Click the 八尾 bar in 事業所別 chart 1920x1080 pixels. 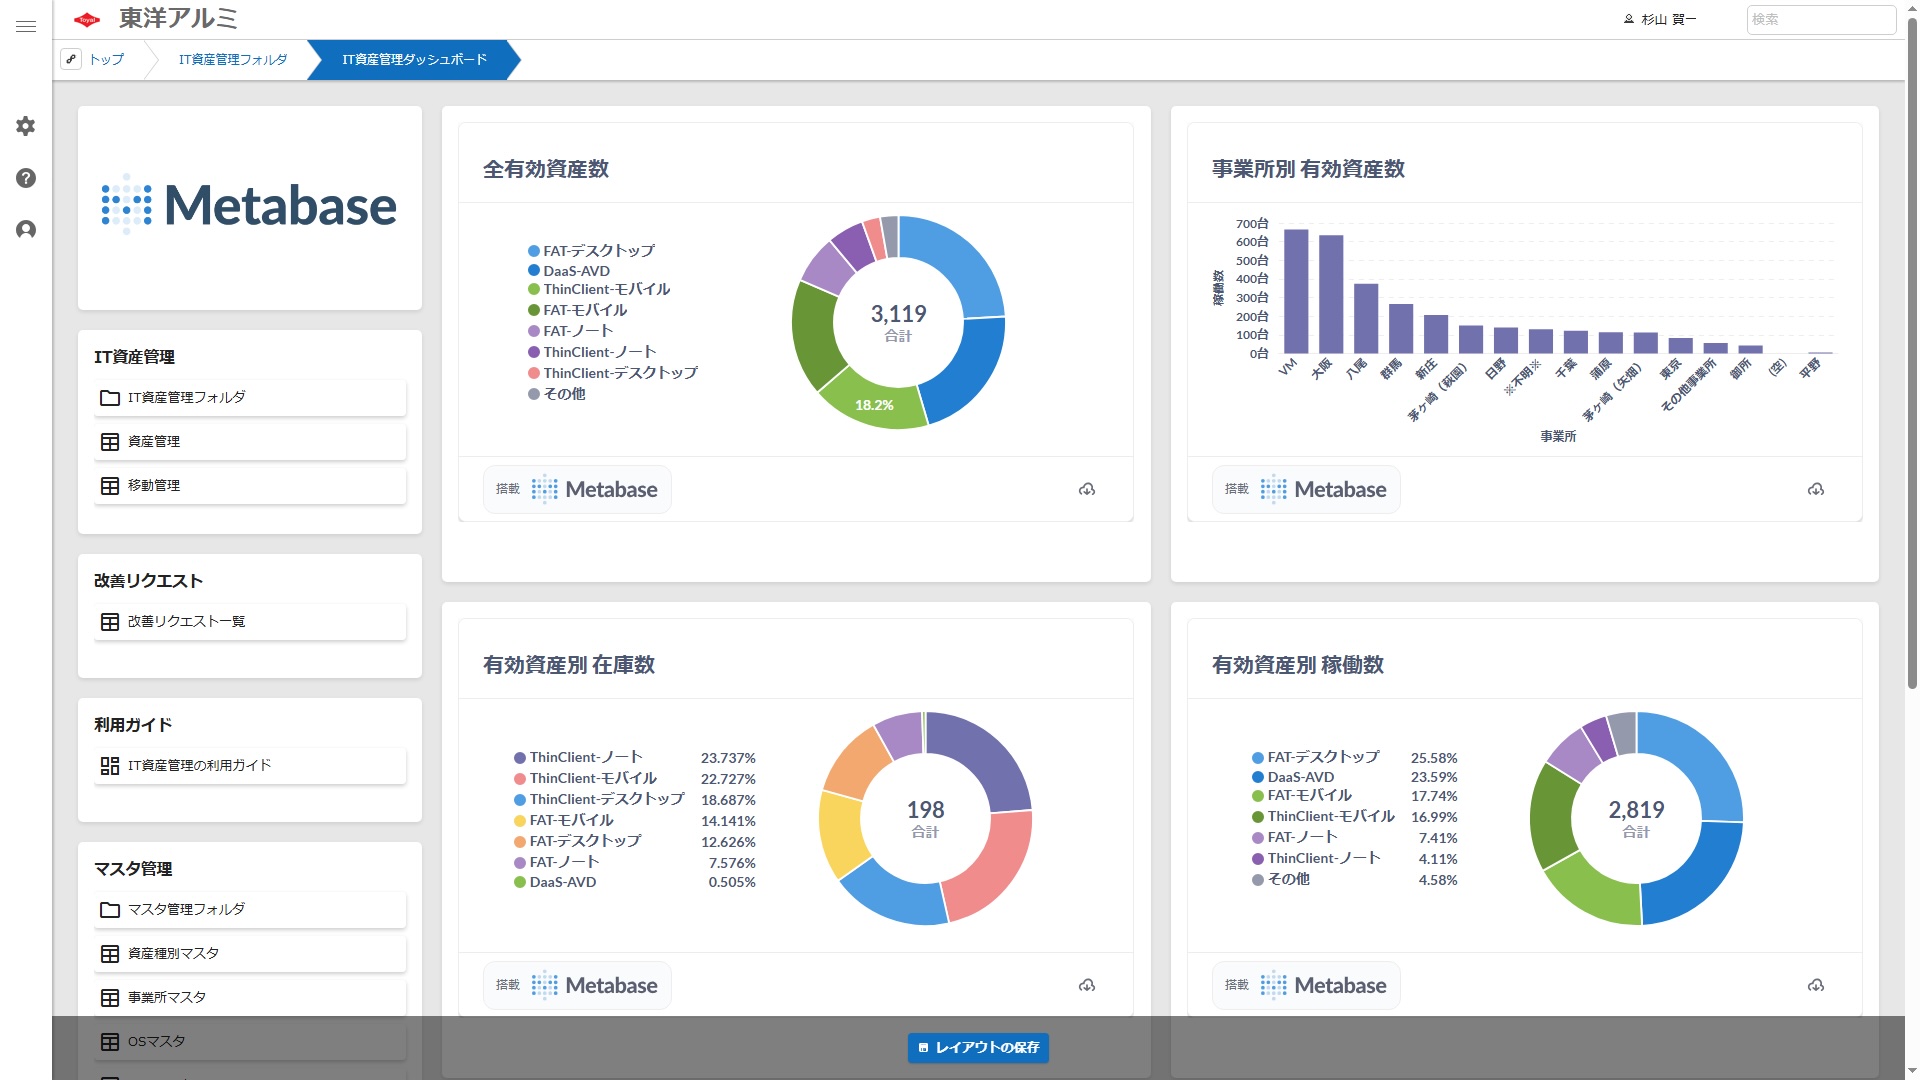pos(1366,318)
